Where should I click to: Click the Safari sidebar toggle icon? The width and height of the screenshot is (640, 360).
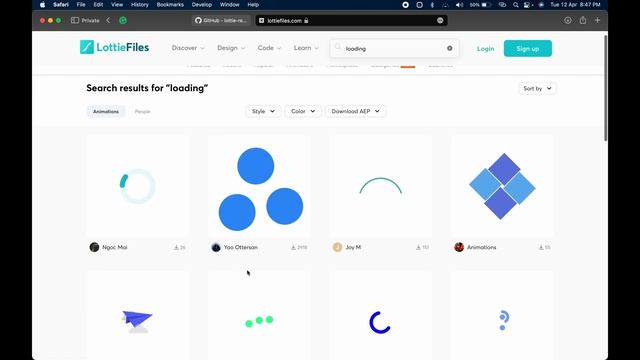(x=75, y=20)
